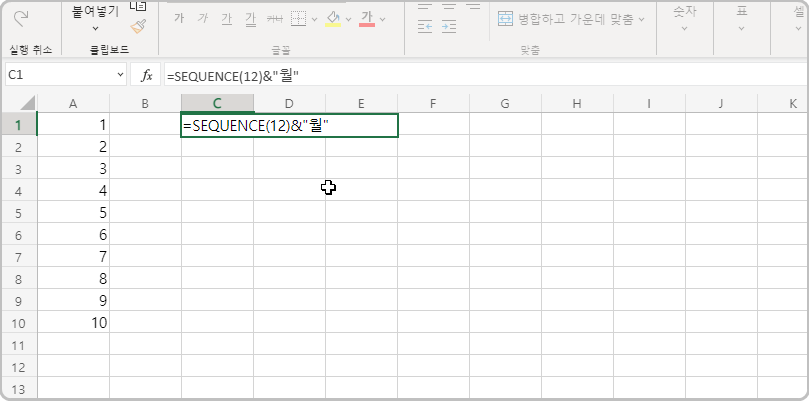
Task: Click cell A1 with value 1
Action: pos(73,125)
